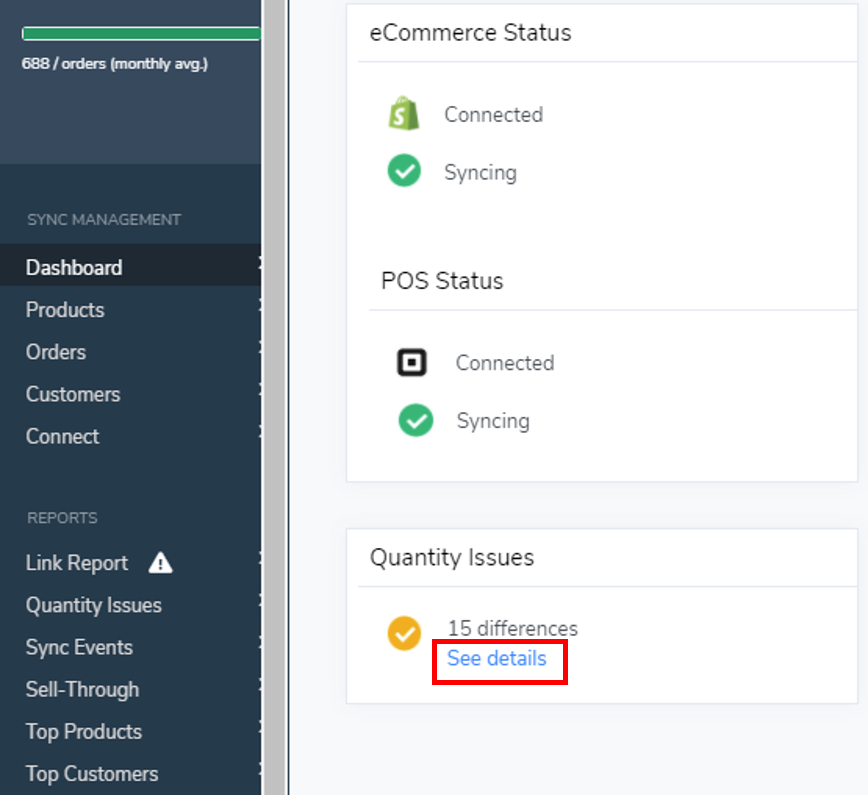Click the 15 differences text
Viewport: 868px width, 795px height.
(512, 629)
